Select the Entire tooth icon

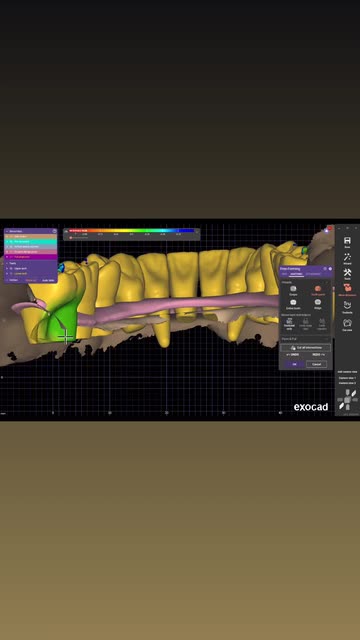(293, 302)
